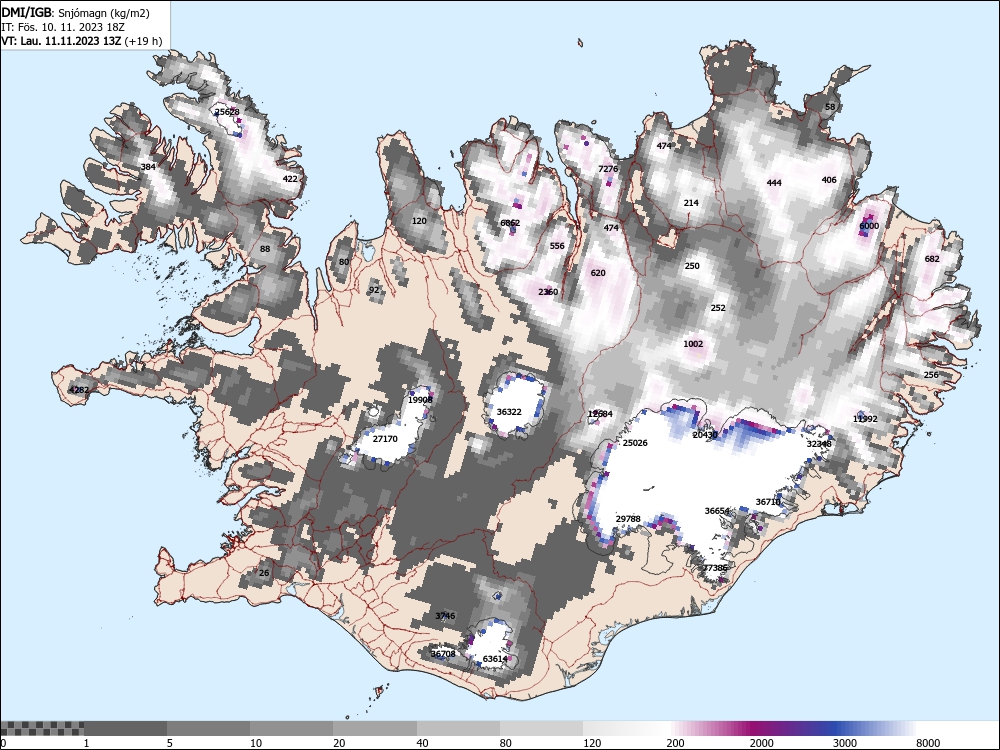Click snow value 29788
The image size is (1000, 750).
[x=628, y=519]
